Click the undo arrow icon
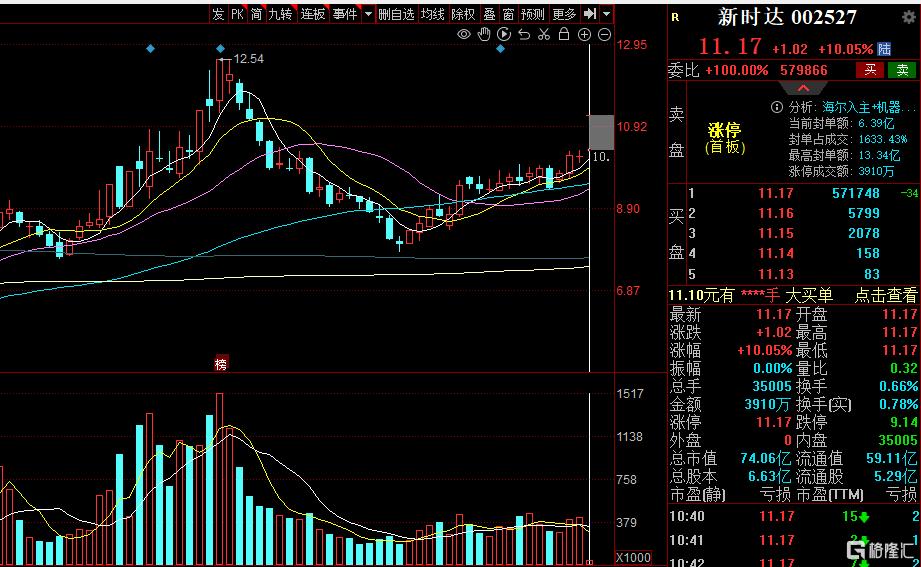Viewport: 921px width, 567px height. coord(524,35)
